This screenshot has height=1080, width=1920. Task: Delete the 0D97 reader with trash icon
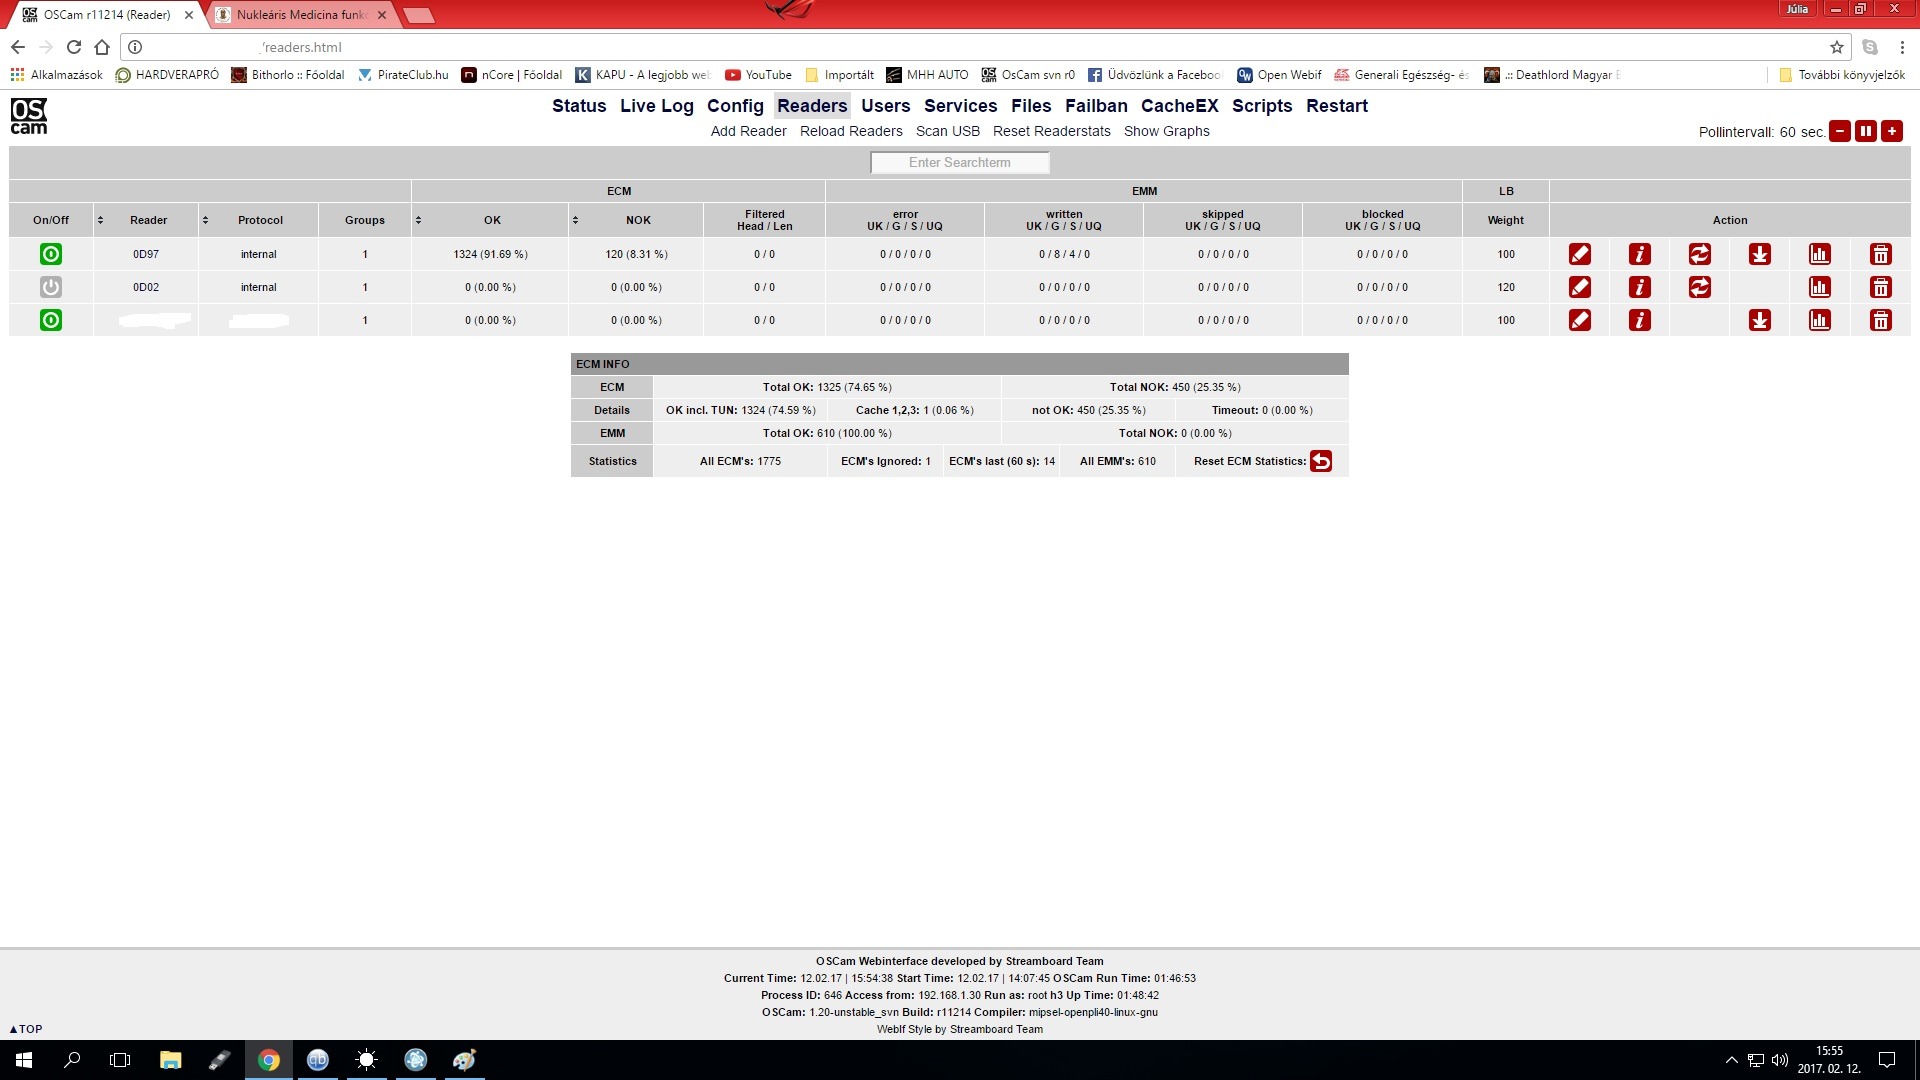pos(1881,254)
